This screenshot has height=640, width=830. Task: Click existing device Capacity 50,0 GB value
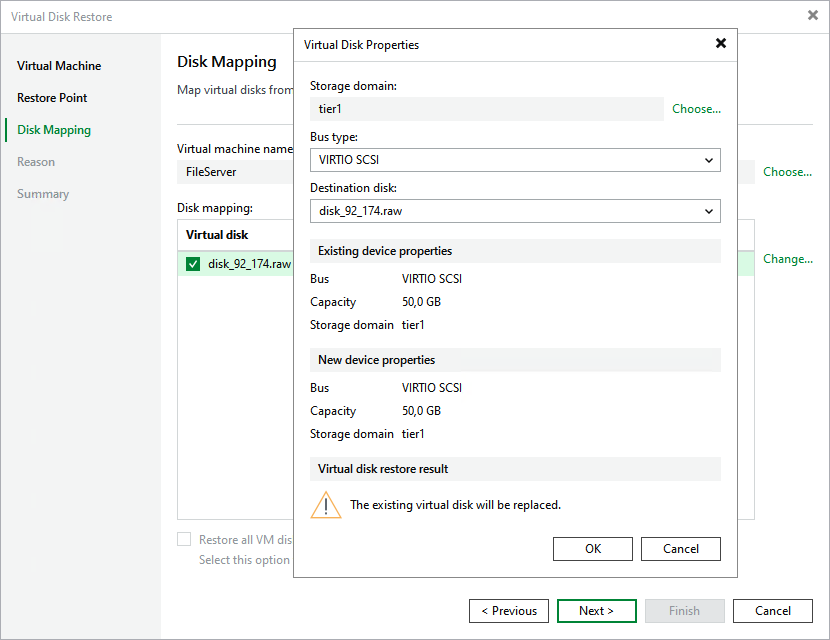(x=421, y=302)
